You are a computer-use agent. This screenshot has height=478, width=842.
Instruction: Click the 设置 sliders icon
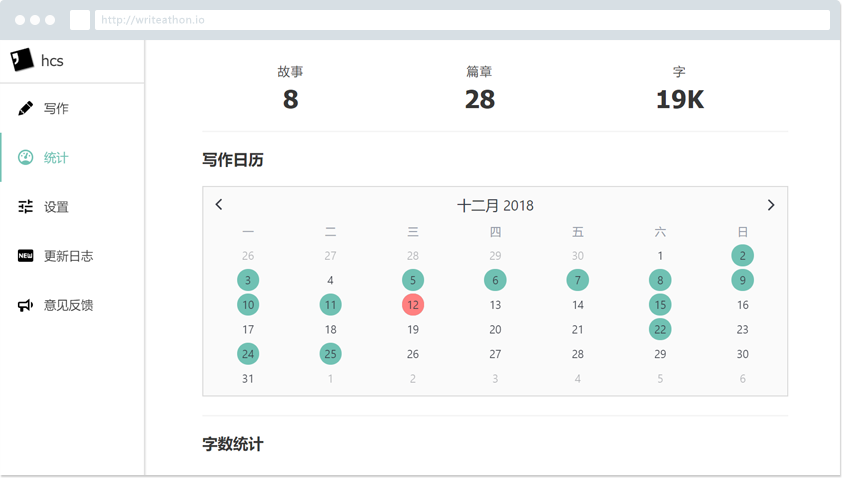pyautogui.click(x=26, y=207)
